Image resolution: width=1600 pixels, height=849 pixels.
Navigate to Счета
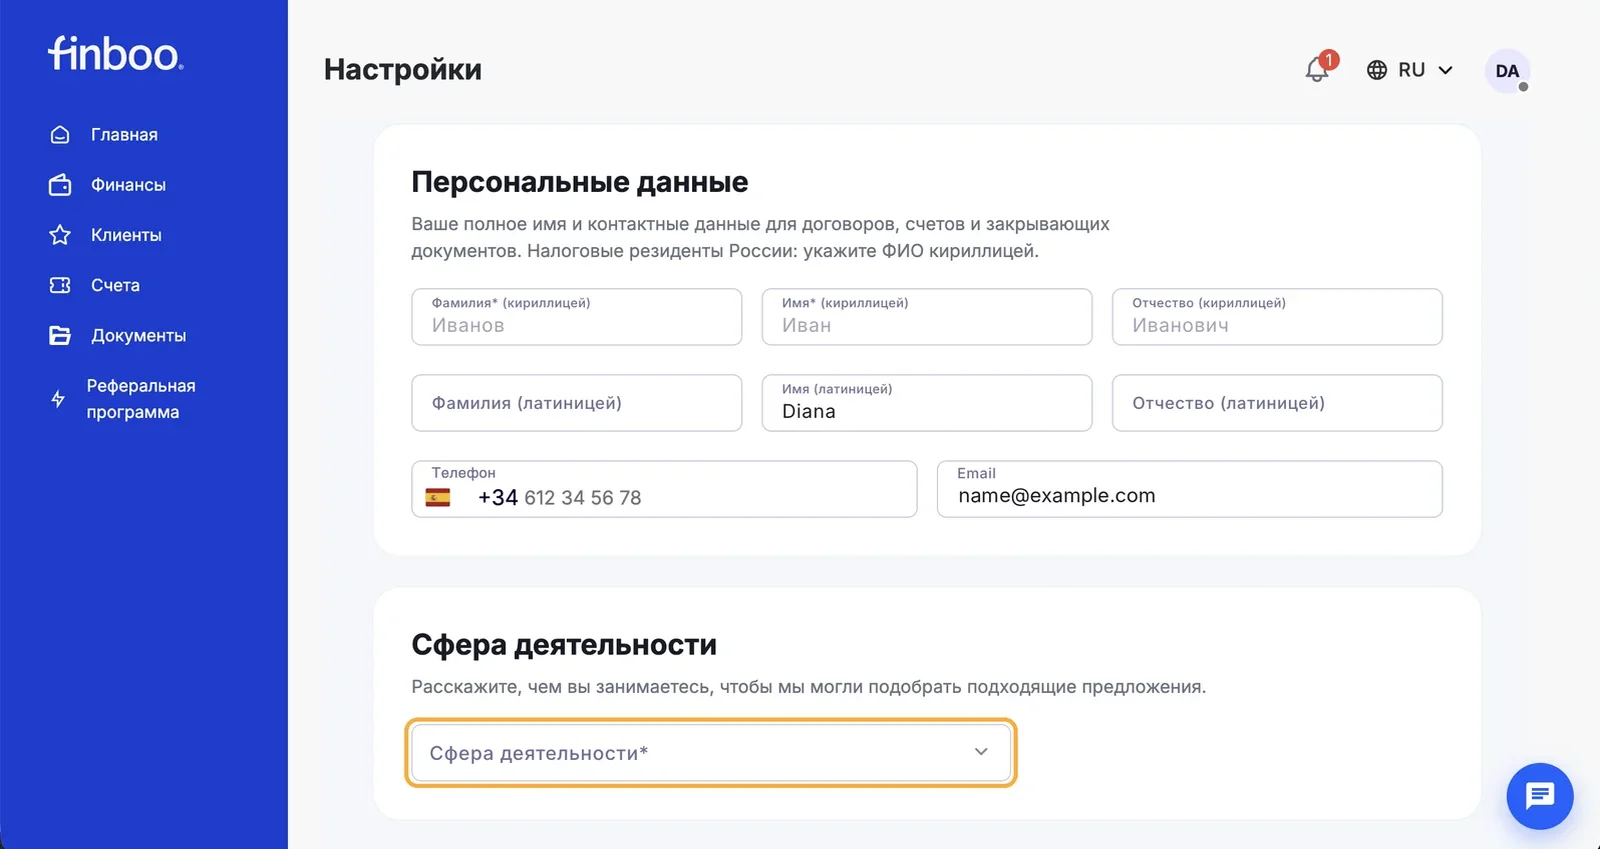[x=115, y=285]
